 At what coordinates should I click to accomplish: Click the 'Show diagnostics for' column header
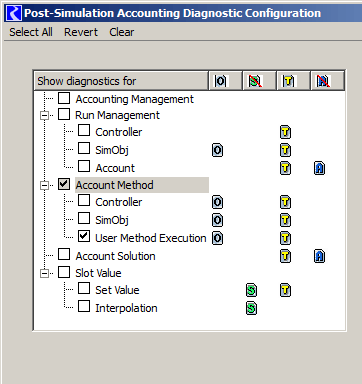click(x=121, y=81)
